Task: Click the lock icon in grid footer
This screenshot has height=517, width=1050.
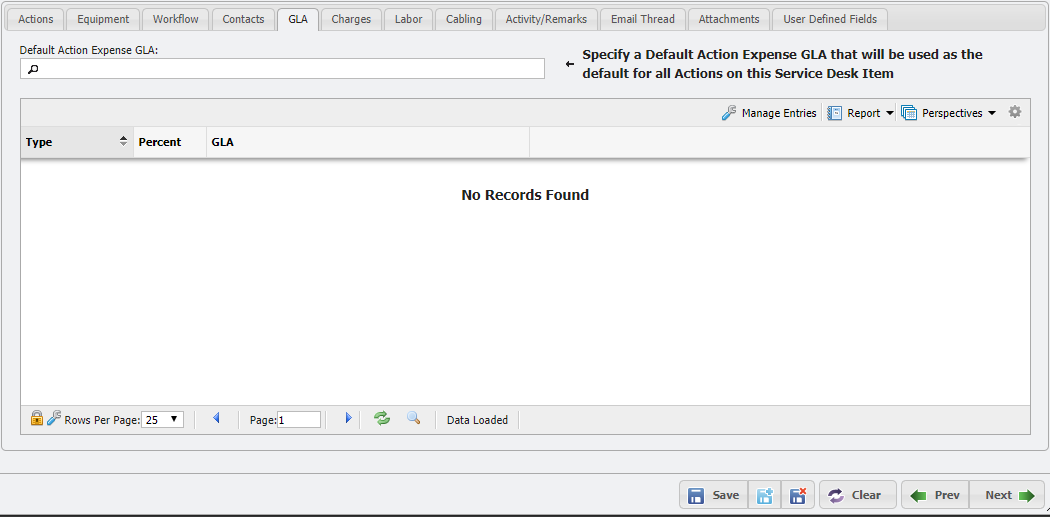Action: (x=37, y=419)
